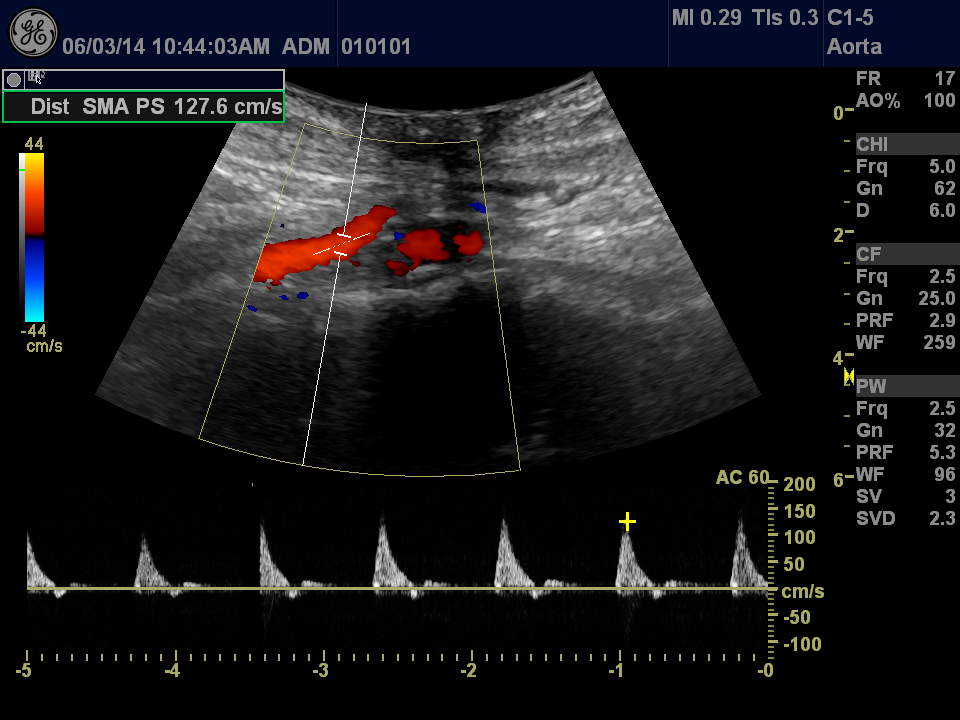Click the gray circle record indicator
Viewport: 960px width, 720px height.
pyautogui.click(x=14, y=79)
